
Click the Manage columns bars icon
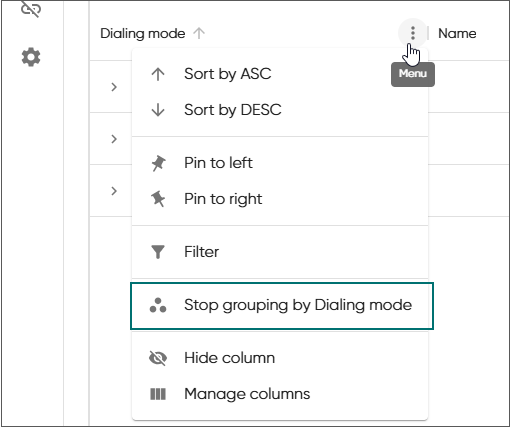pos(158,394)
